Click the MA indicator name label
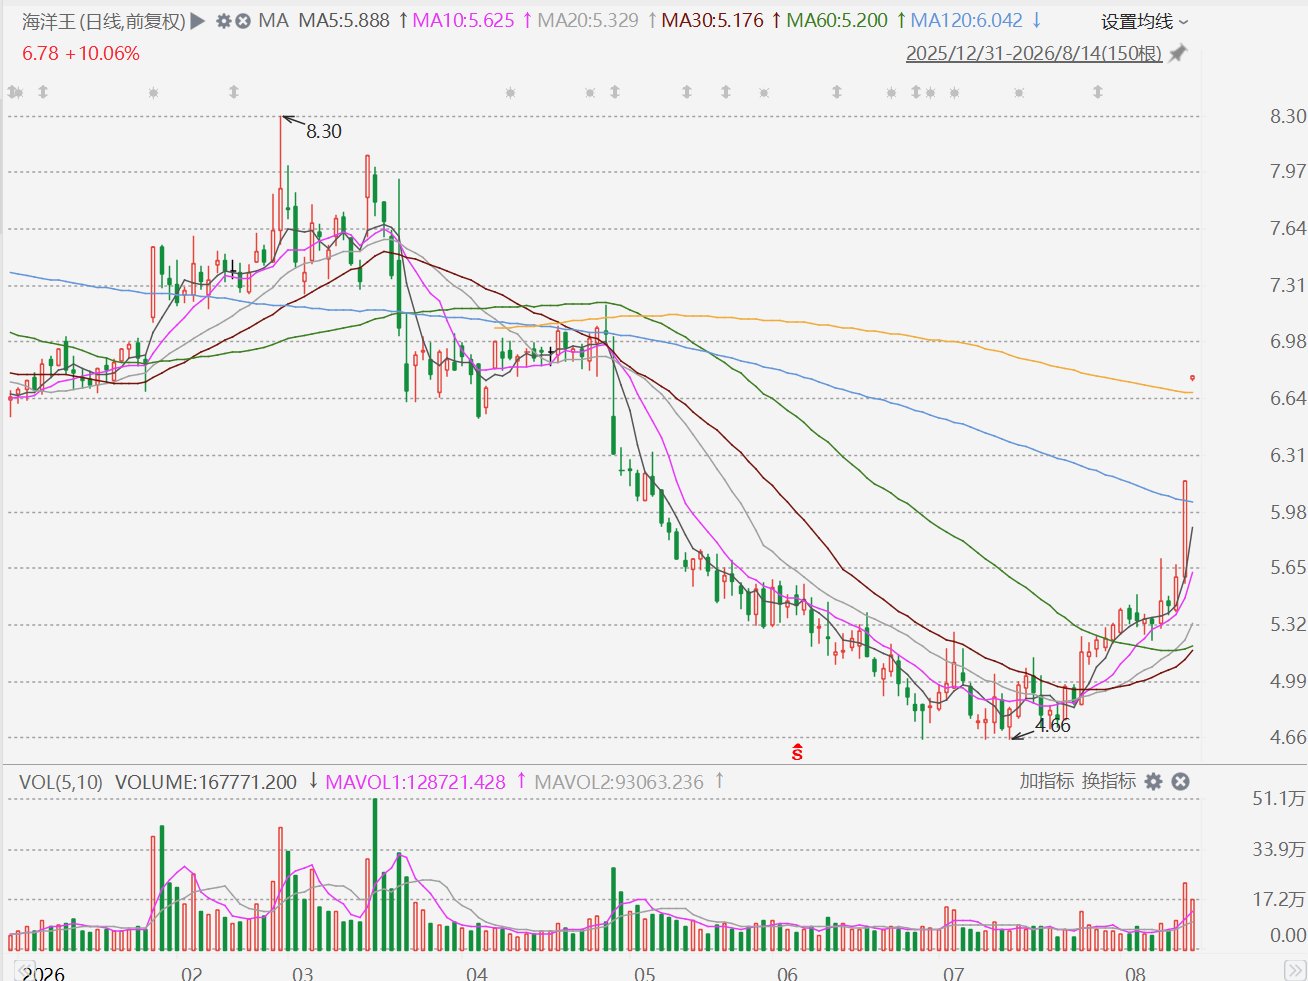Screen dimensions: 1308x981 click(x=273, y=20)
